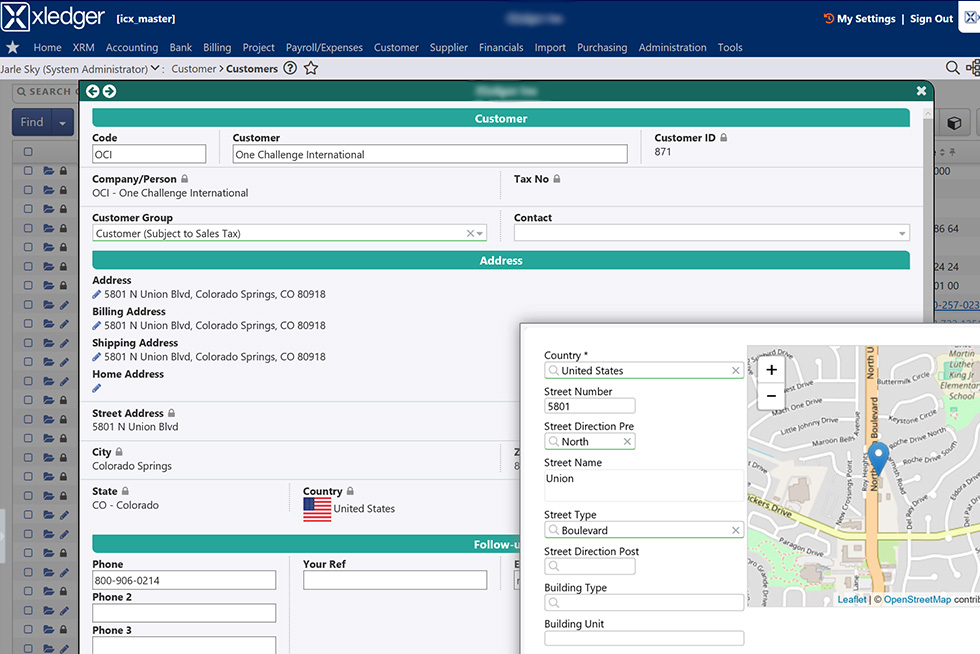This screenshot has width=980, height=654.
Task: Click the Street Number field
Action: [589, 406]
